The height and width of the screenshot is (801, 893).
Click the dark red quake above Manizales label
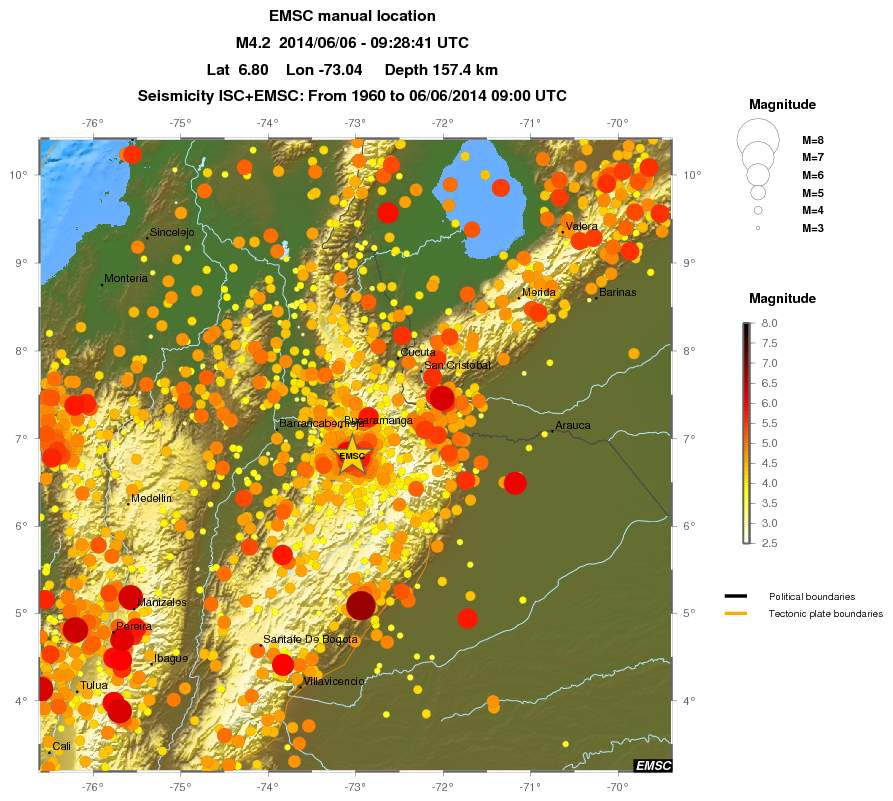[130, 597]
